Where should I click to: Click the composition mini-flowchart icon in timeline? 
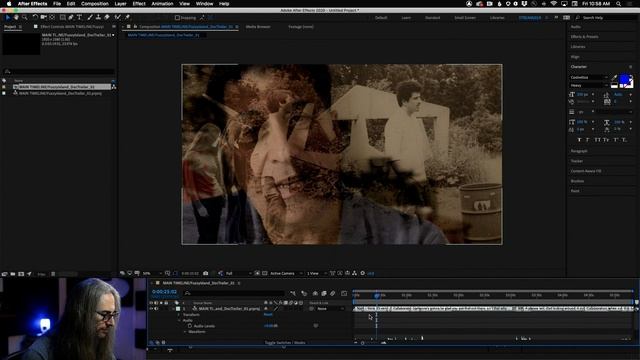point(293,293)
